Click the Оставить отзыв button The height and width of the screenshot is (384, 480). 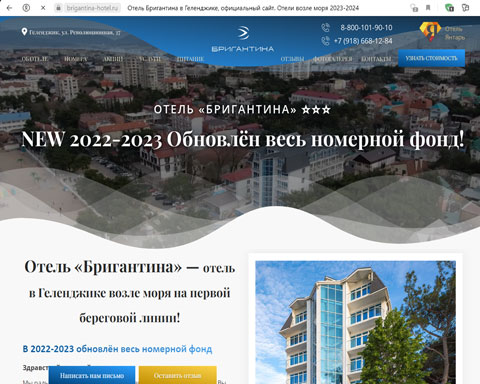tap(178, 375)
